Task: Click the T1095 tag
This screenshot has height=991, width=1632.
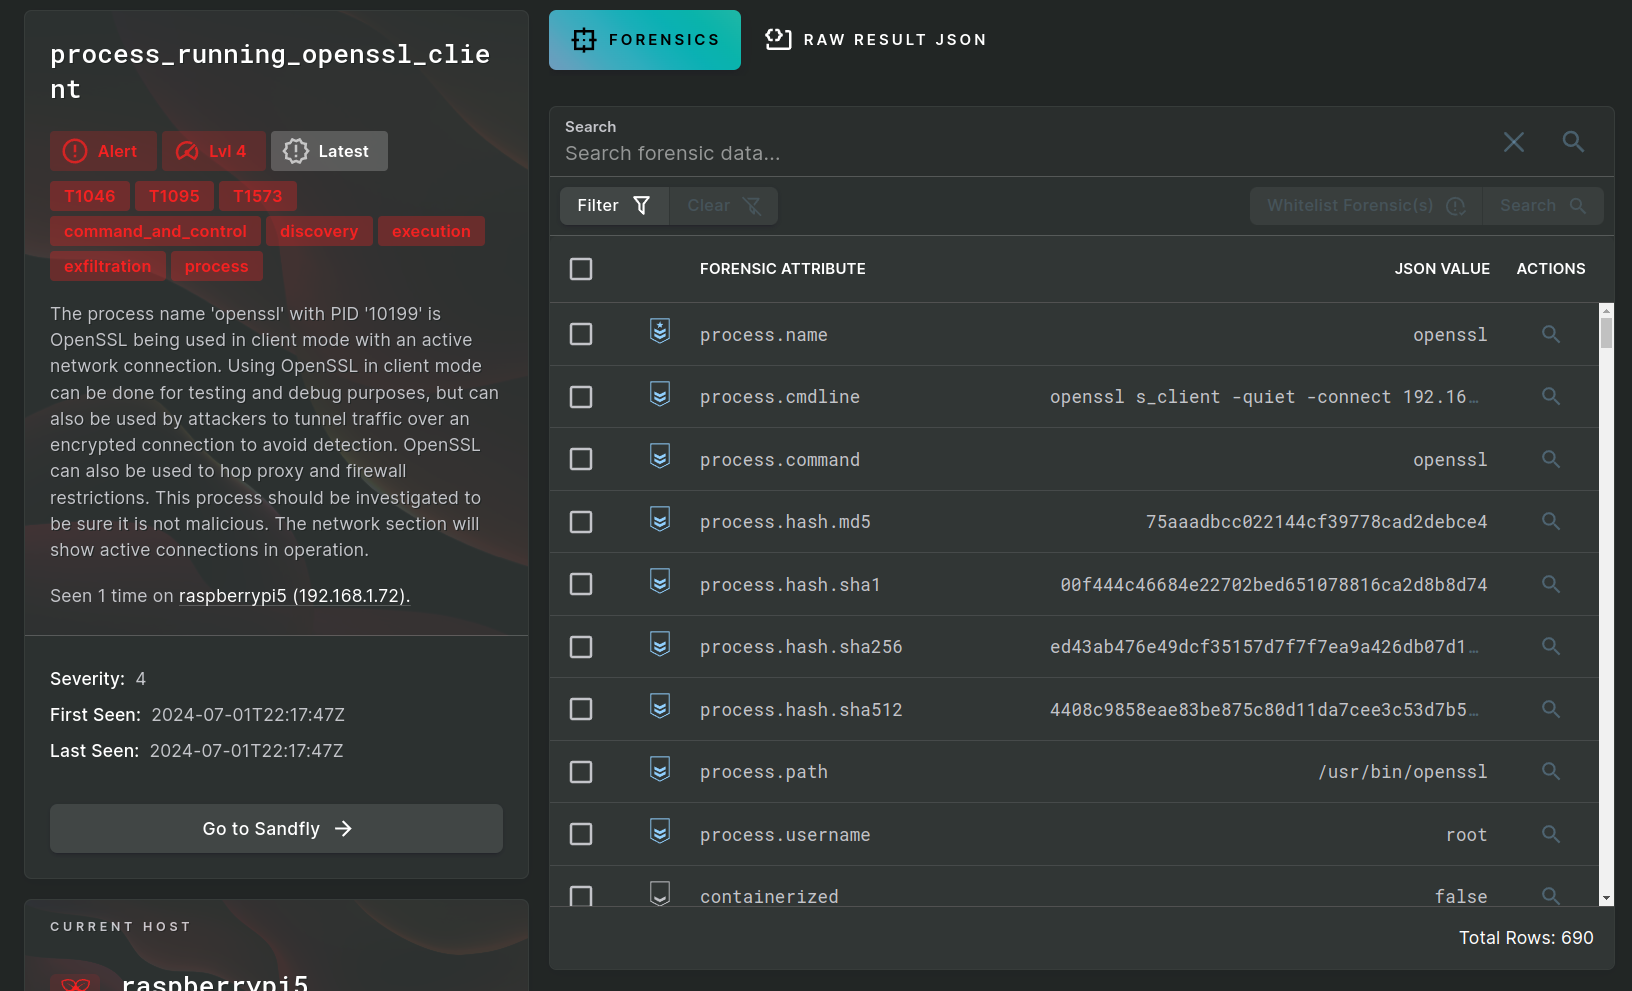Action: [174, 196]
